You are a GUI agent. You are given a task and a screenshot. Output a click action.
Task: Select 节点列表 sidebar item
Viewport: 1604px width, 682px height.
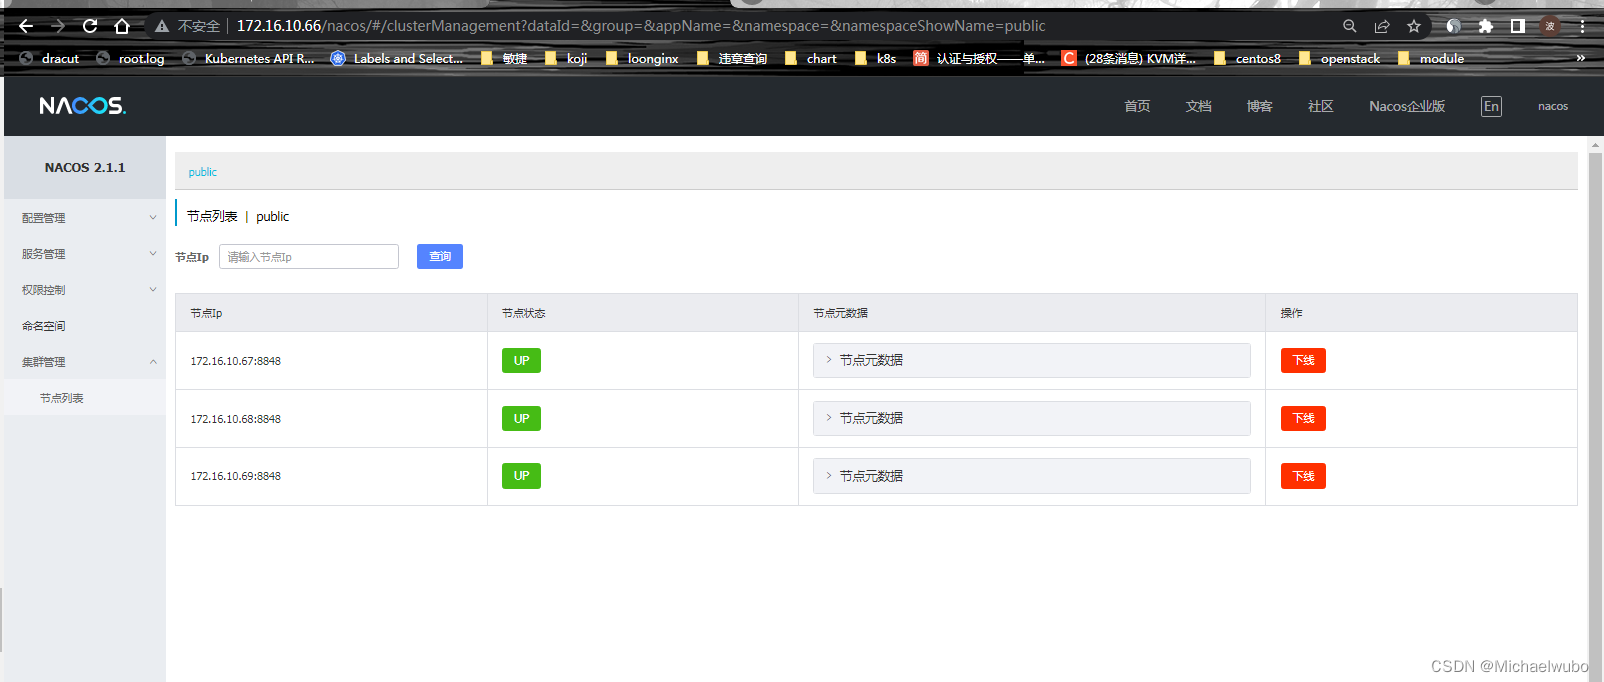[x=85, y=398]
